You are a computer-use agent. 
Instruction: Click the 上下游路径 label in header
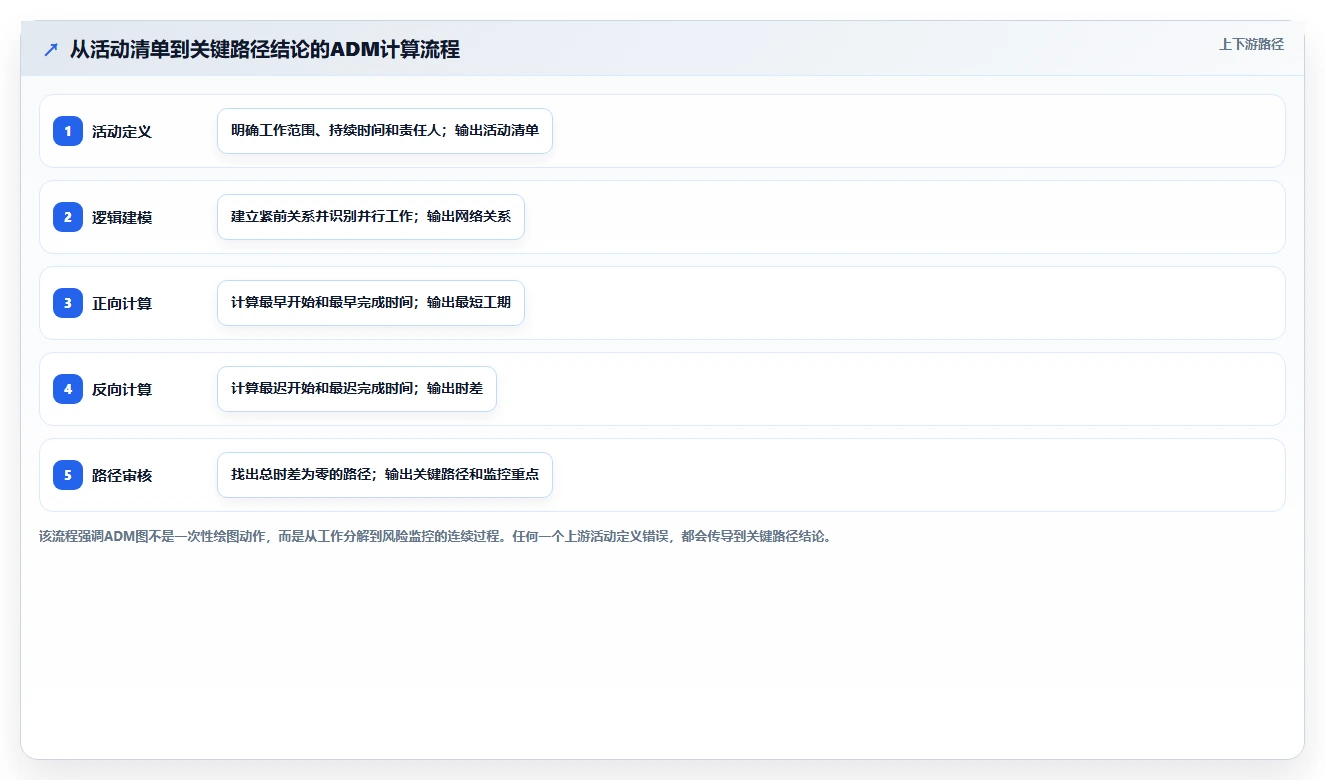(x=1251, y=44)
